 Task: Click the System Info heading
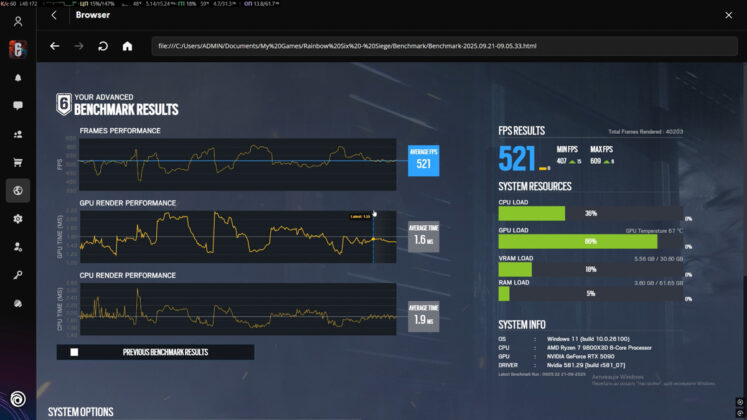[522, 325]
